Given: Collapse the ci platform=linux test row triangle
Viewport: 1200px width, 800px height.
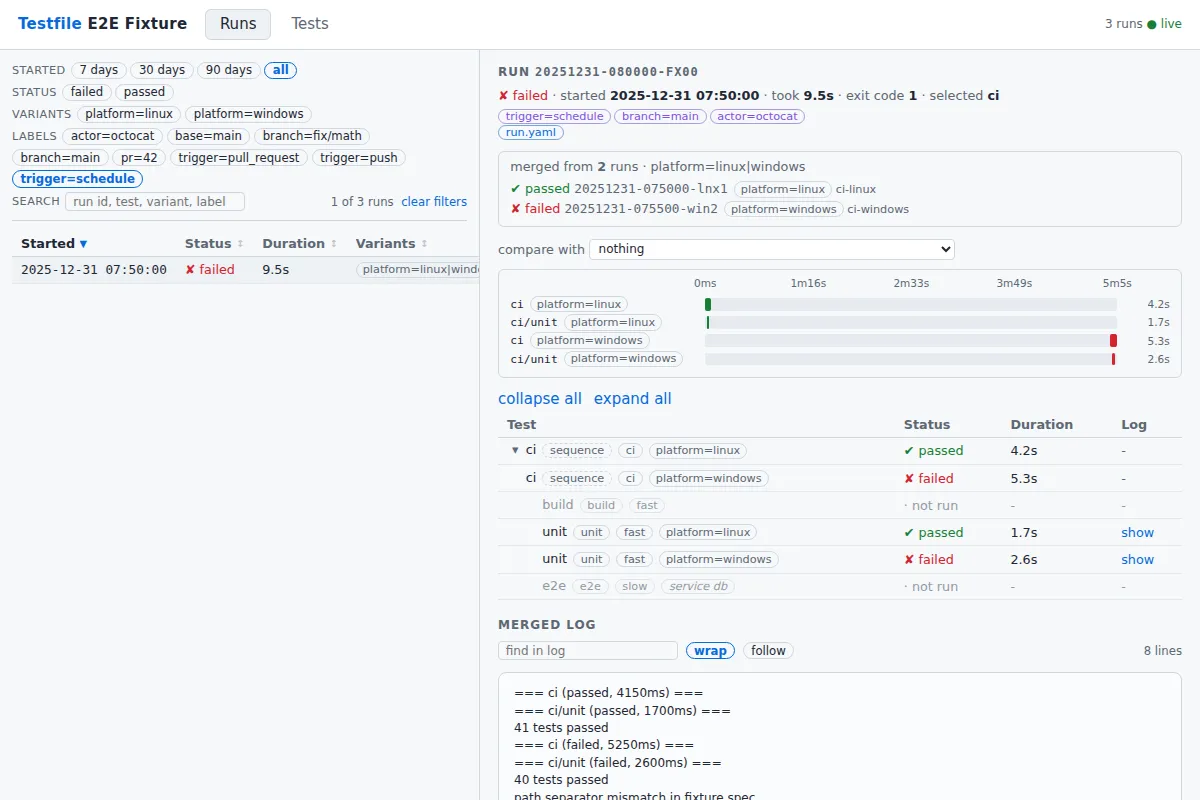Looking at the screenshot, I should (515, 451).
